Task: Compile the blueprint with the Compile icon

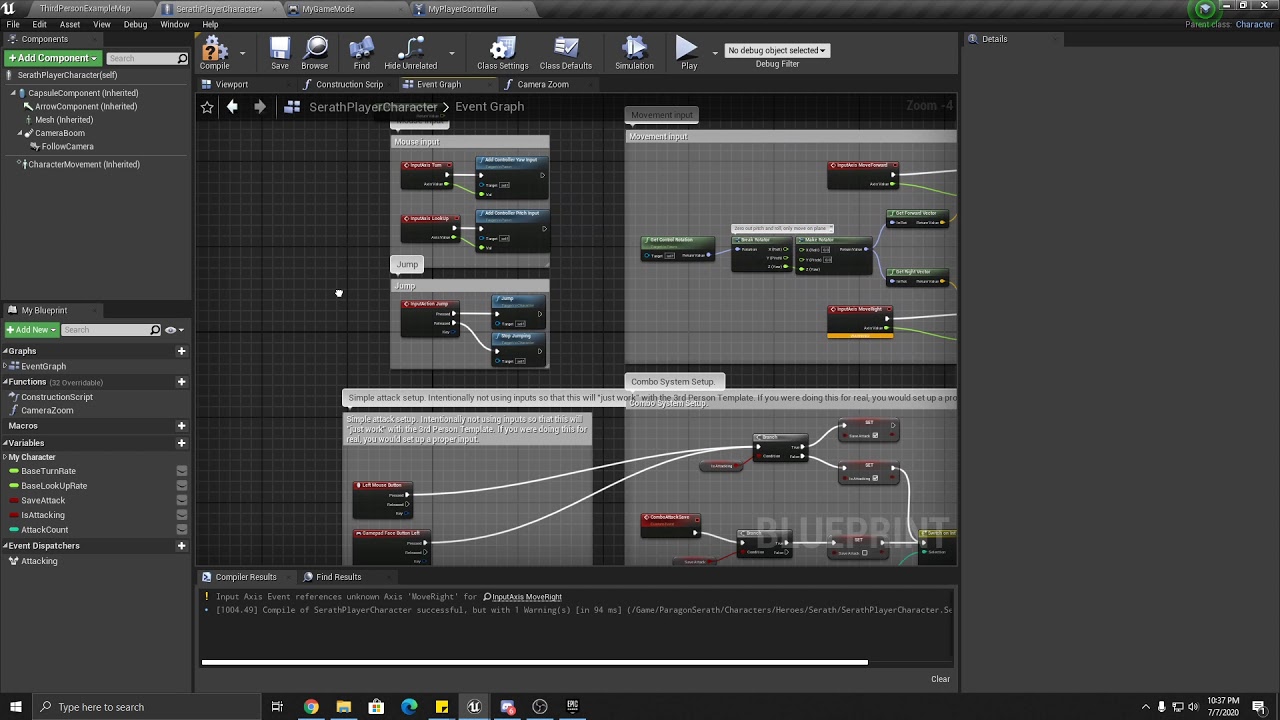Action: [x=214, y=53]
